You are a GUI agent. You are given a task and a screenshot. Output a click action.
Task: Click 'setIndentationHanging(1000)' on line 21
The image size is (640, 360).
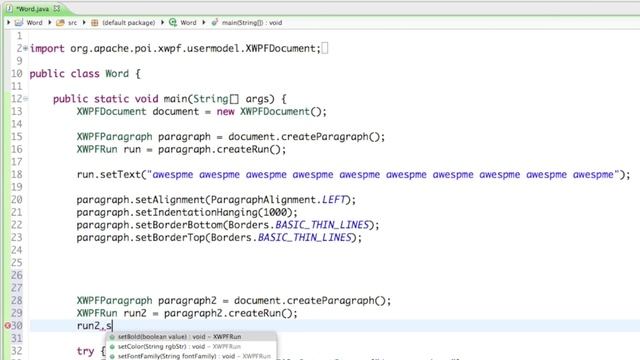213,212
